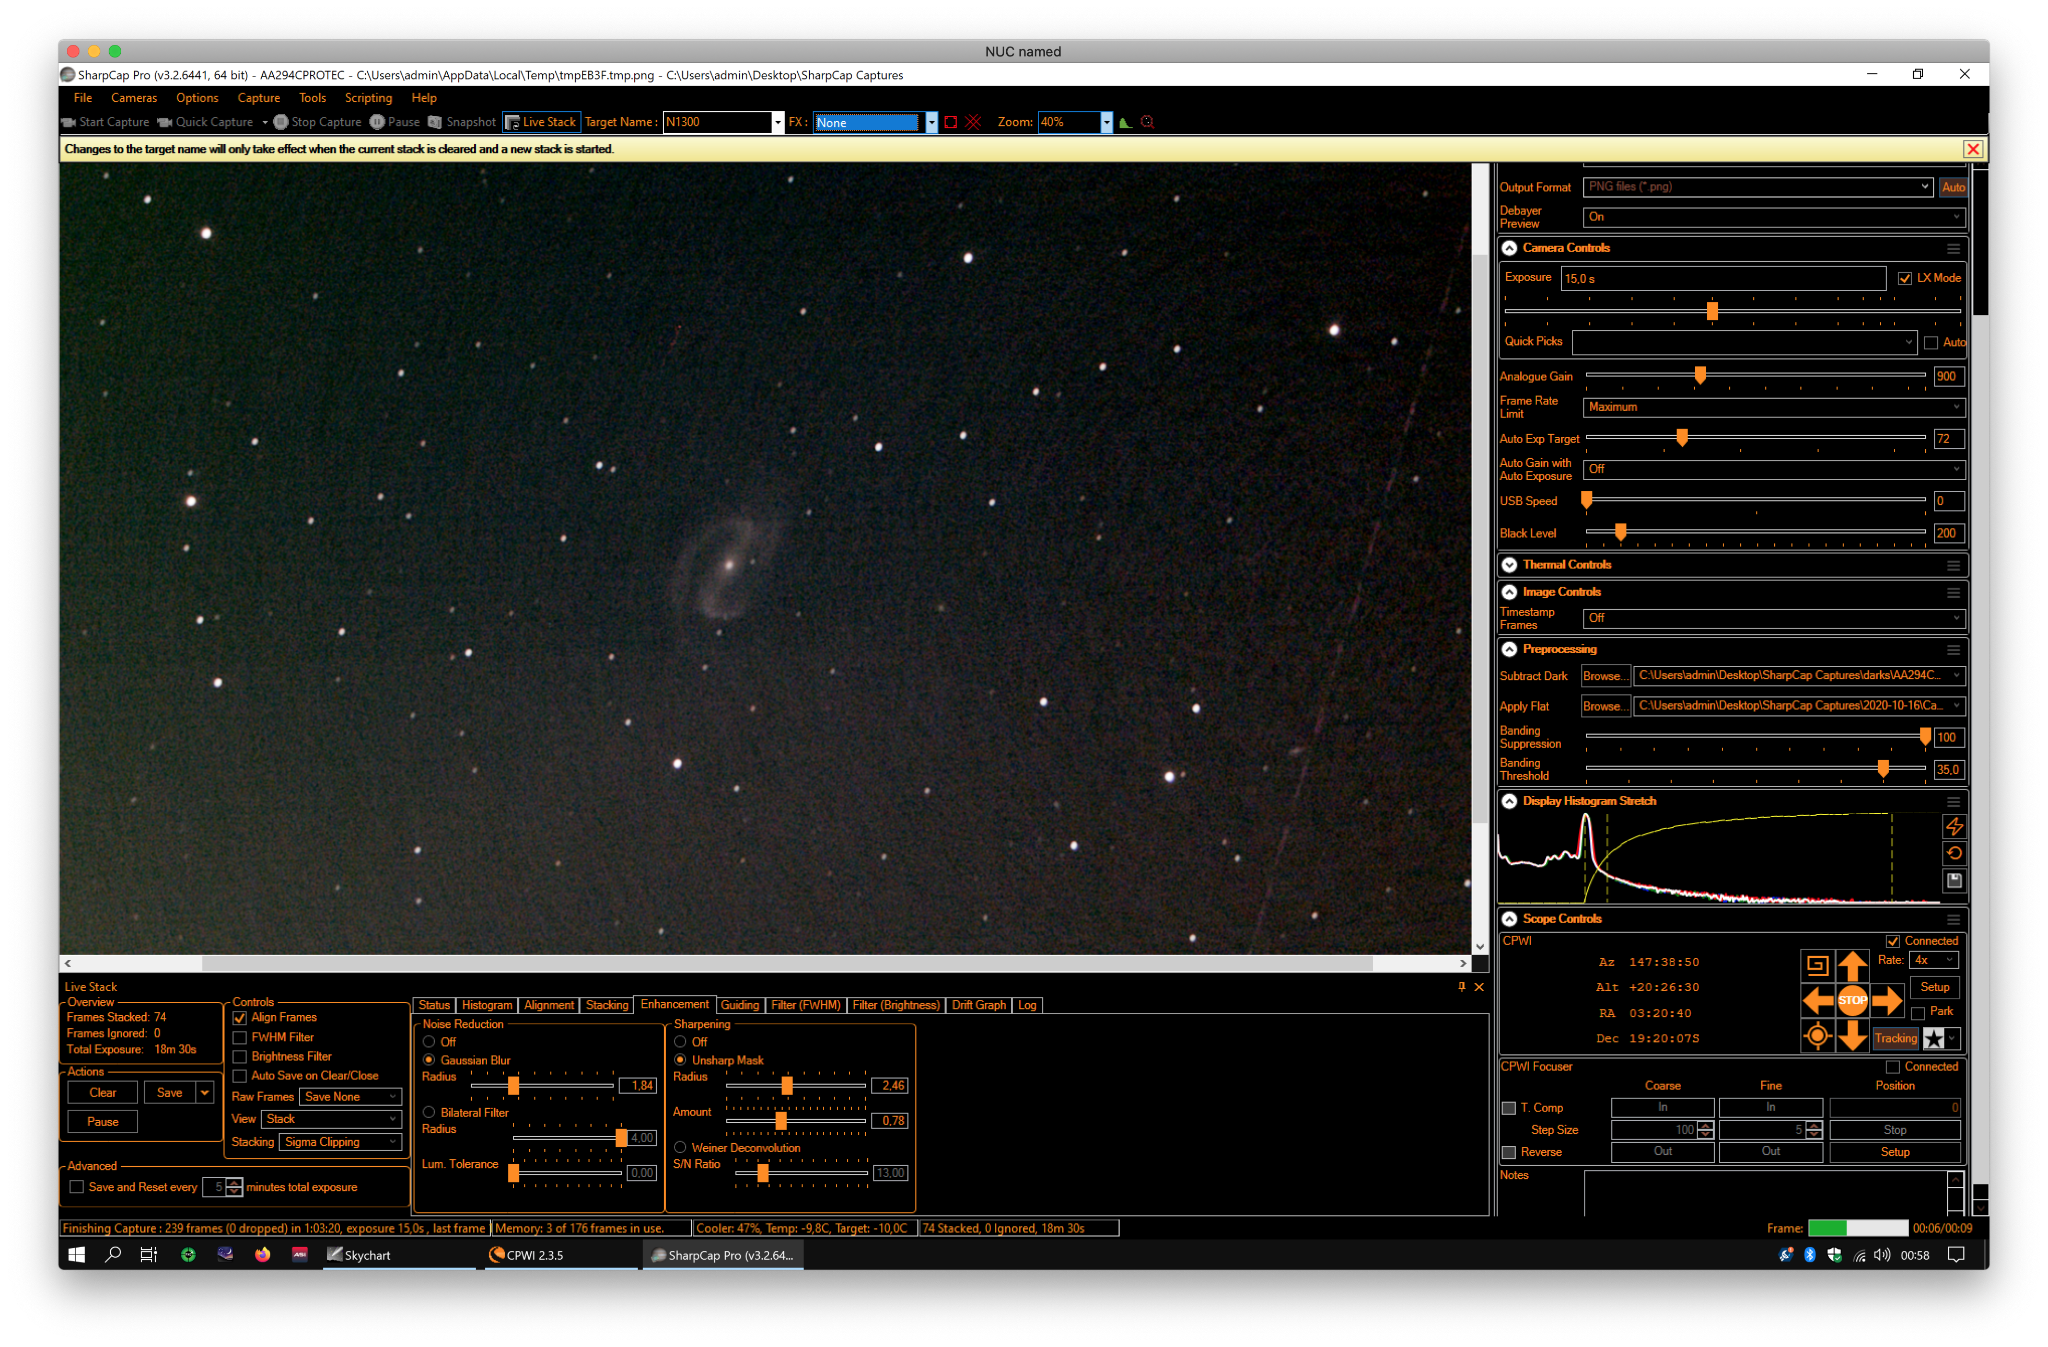The width and height of the screenshot is (2048, 1347).
Task: Click the red selection area icon
Action: pos(951,122)
